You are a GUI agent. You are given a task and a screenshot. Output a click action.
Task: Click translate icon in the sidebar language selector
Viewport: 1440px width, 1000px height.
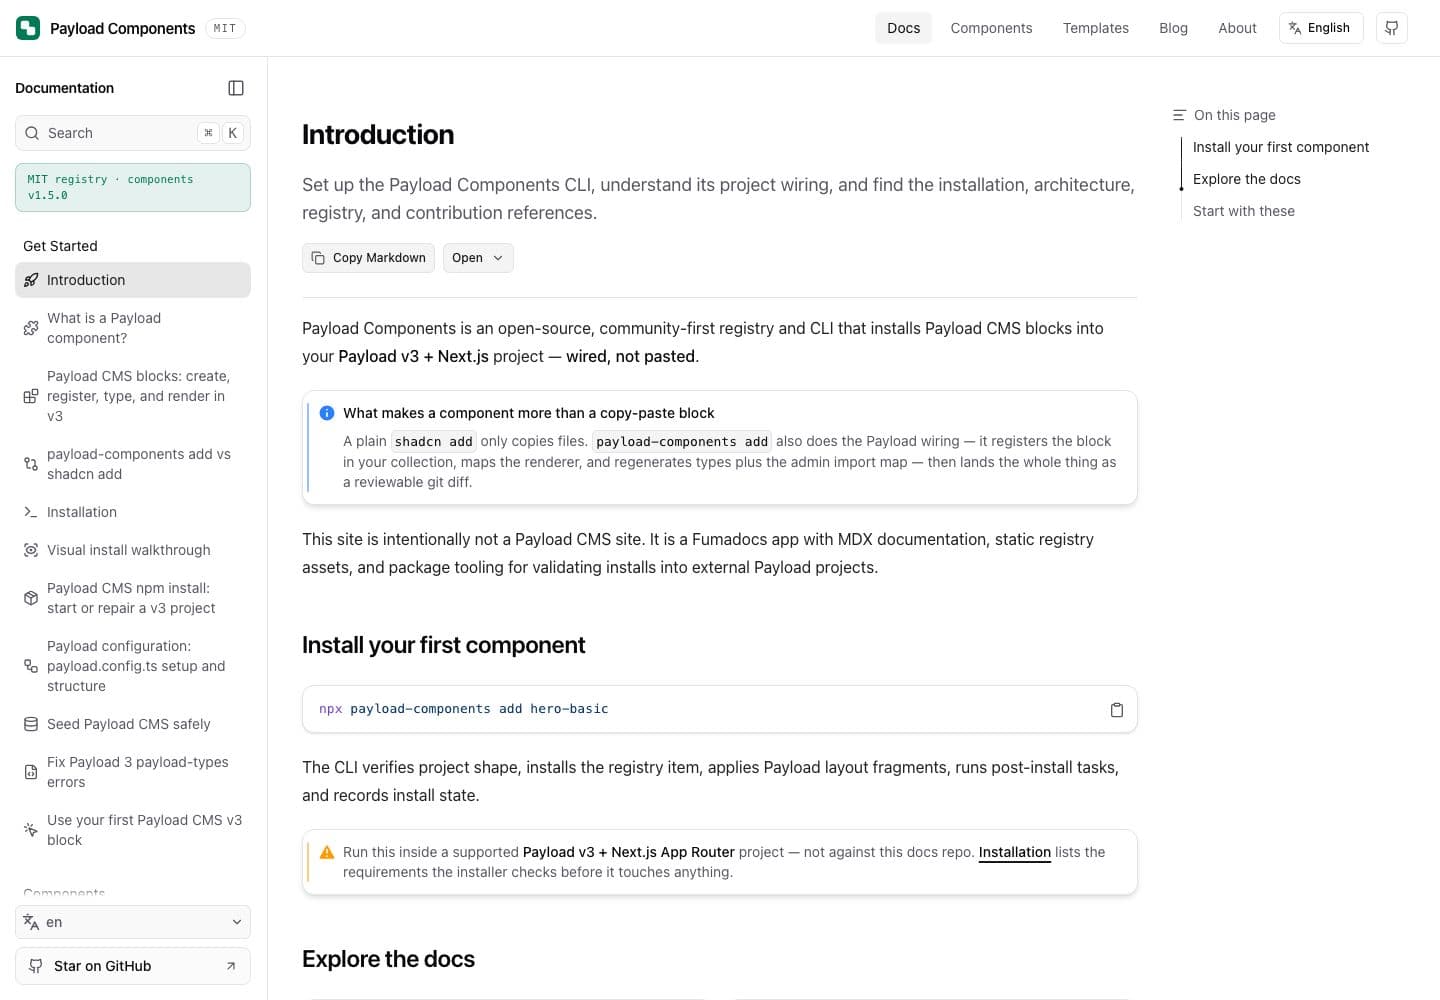coord(31,922)
